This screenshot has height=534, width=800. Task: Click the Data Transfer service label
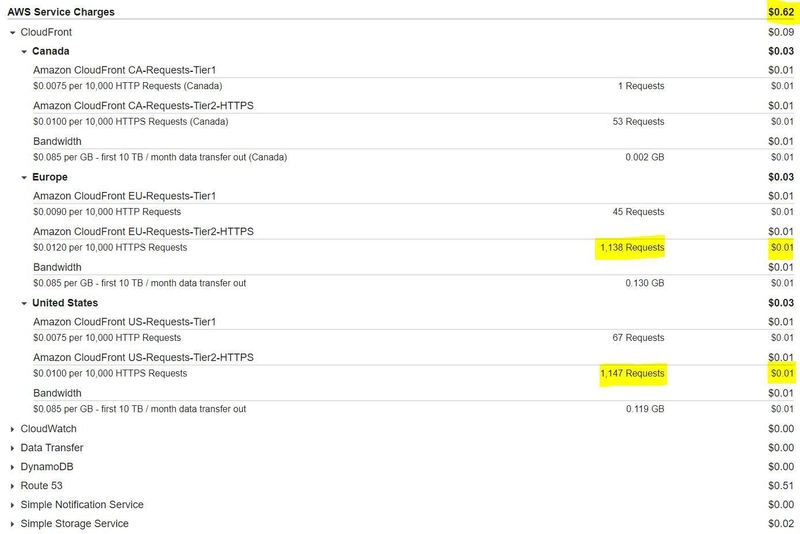pos(52,448)
